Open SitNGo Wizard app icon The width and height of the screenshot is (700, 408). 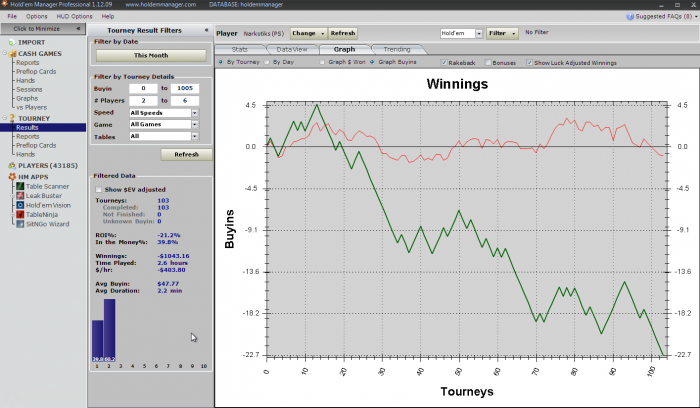point(20,224)
